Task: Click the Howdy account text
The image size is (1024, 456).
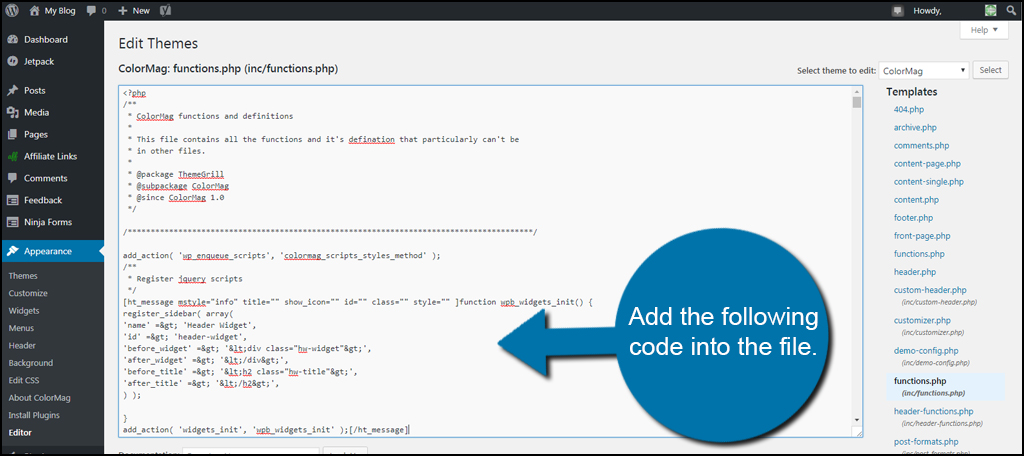Action: 927,10
